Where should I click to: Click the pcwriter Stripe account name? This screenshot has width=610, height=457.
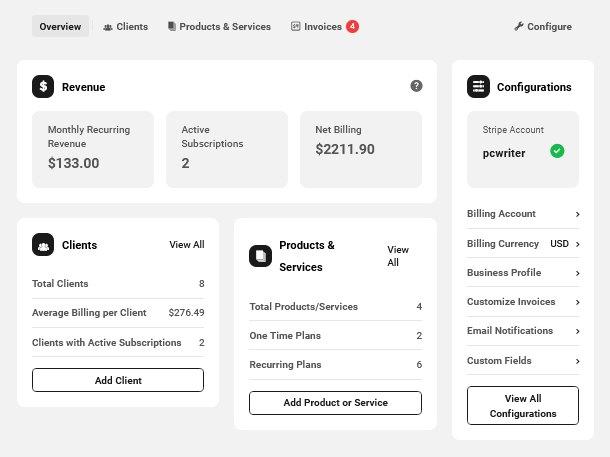(504, 153)
